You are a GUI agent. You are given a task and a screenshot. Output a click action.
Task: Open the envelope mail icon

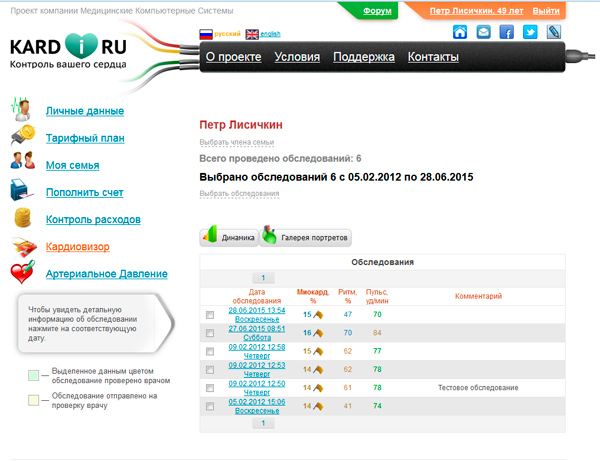(x=484, y=32)
